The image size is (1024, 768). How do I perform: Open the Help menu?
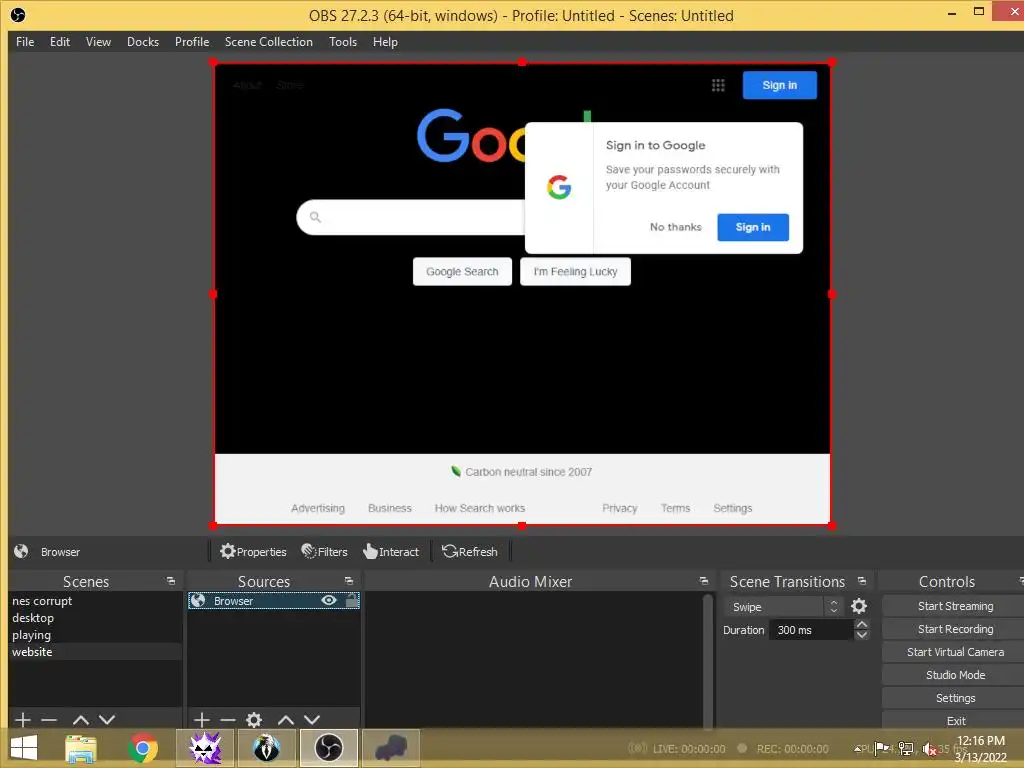pyautogui.click(x=385, y=42)
